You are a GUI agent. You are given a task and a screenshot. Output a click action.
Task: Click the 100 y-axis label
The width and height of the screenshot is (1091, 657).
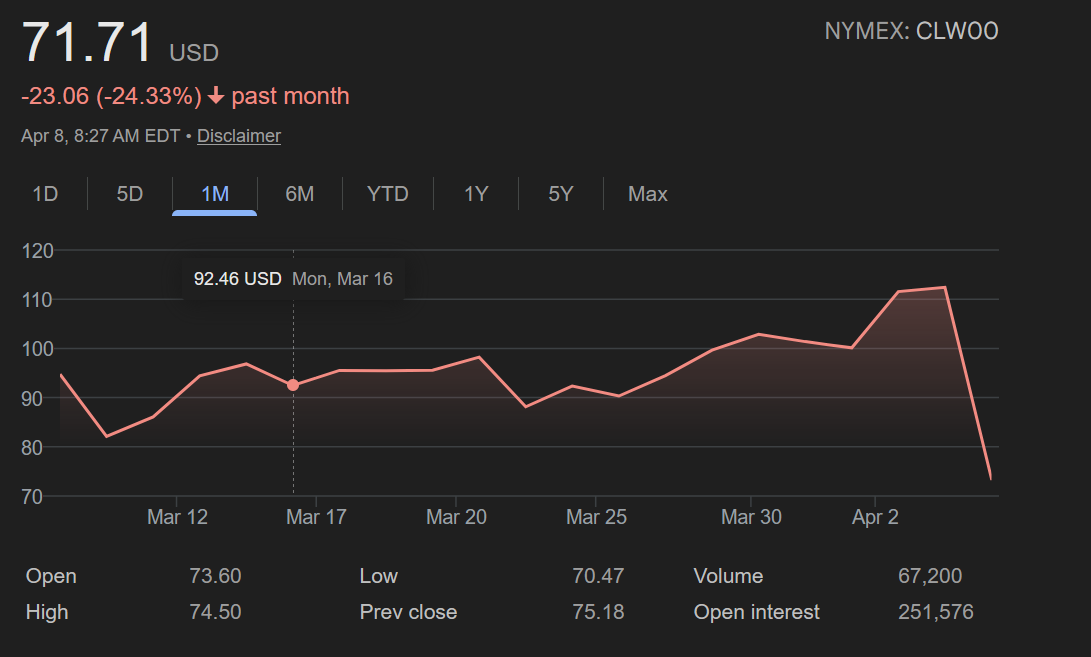pyautogui.click(x=38, y=349)
